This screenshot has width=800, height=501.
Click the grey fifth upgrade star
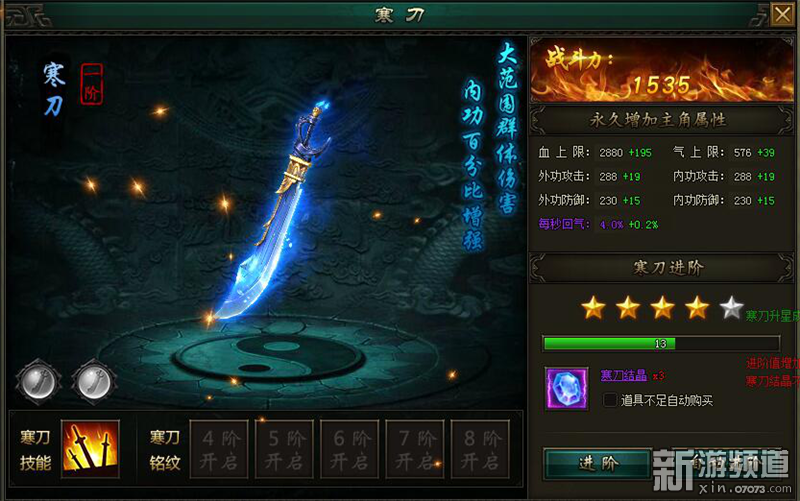click(731, 308)
